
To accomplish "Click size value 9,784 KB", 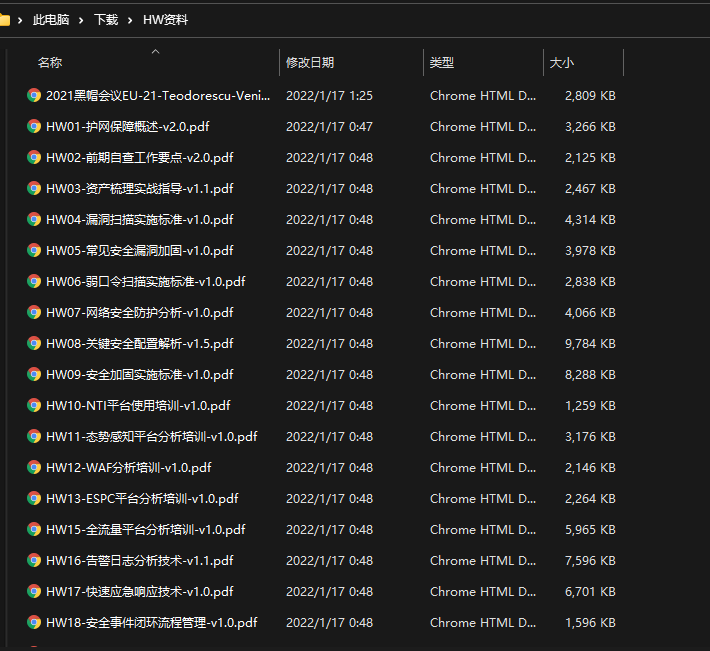I will pyautogui.click(x=590, y=344).
